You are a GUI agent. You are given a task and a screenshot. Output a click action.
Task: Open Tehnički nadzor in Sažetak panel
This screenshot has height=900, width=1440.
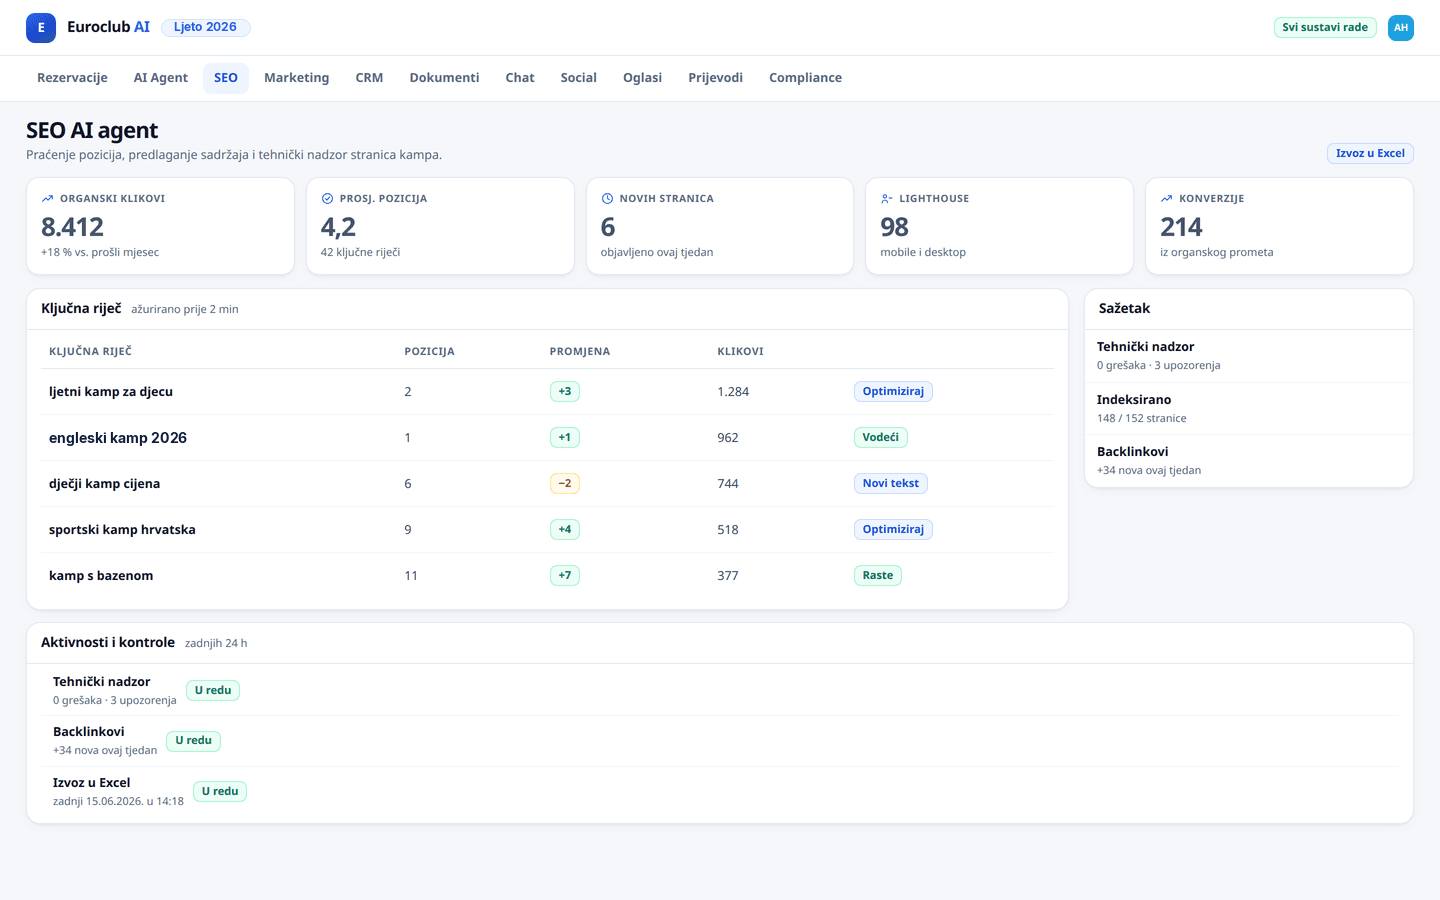[1248, 356]
